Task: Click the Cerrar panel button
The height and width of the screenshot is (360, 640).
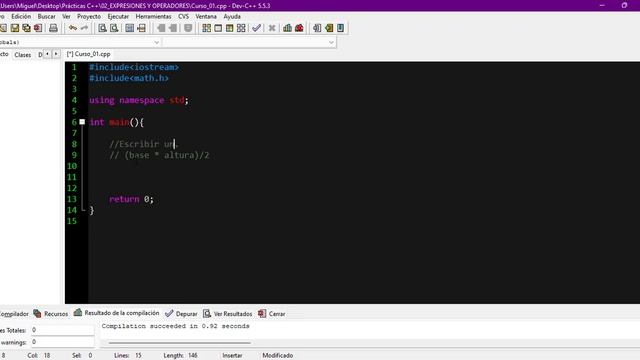Action: point(271,313)
